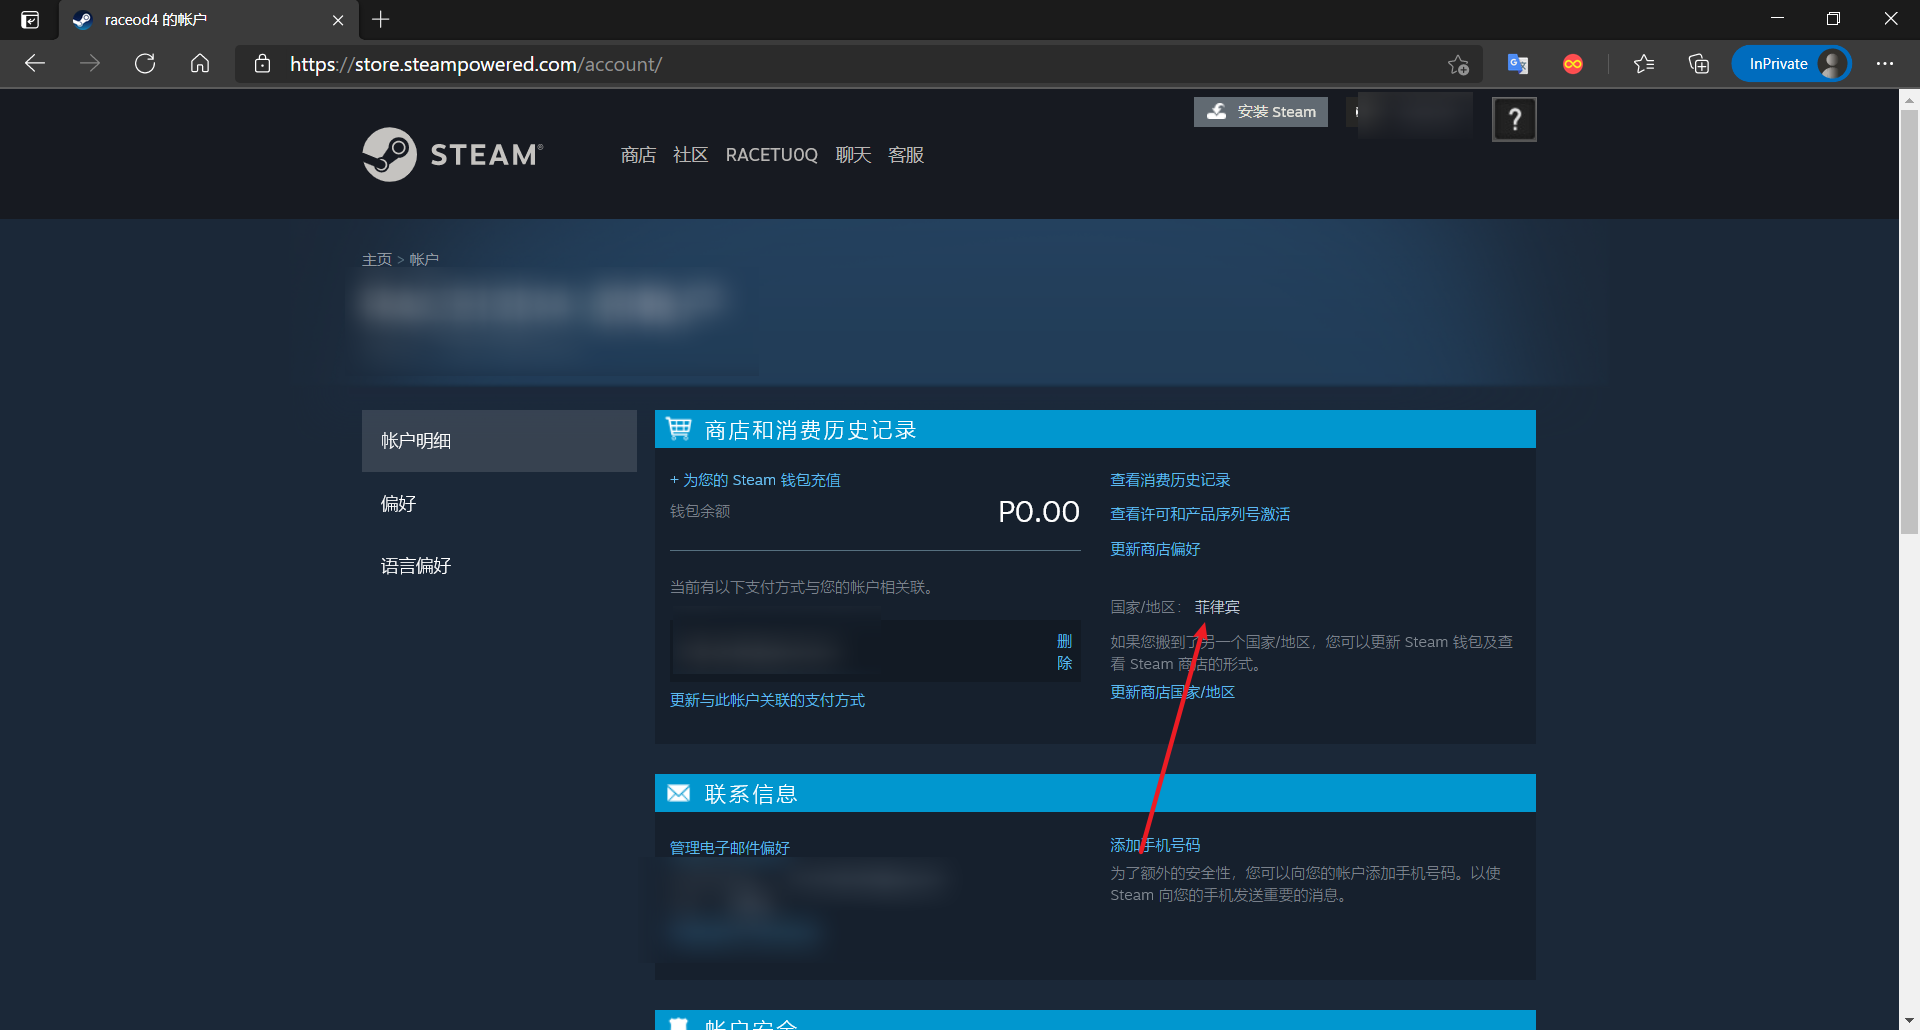
Task: View site info lock icon
Action: (262, 64)
